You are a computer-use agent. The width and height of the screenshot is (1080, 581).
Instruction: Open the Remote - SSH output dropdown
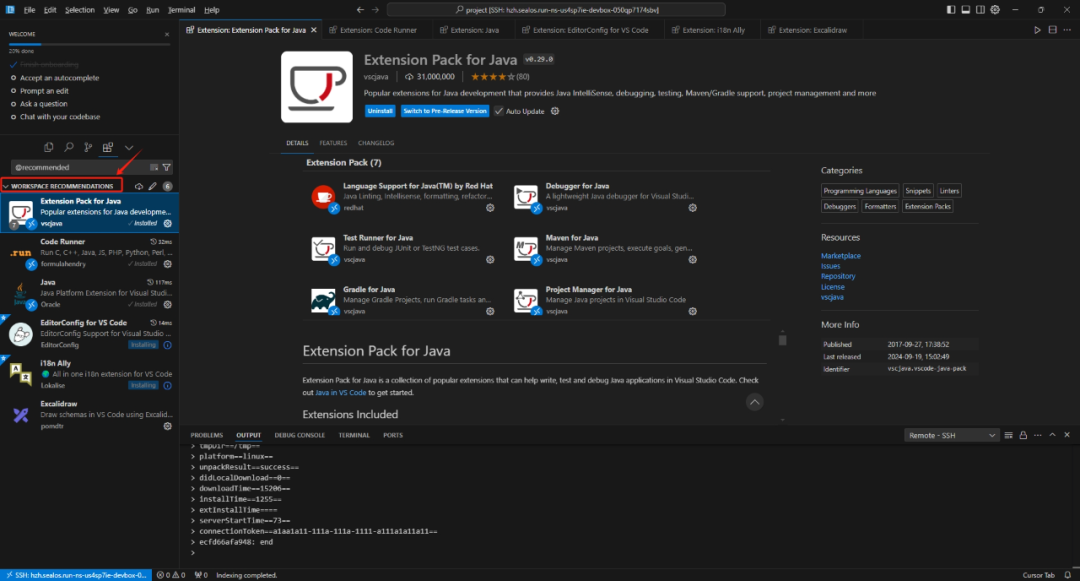[950, 435]
